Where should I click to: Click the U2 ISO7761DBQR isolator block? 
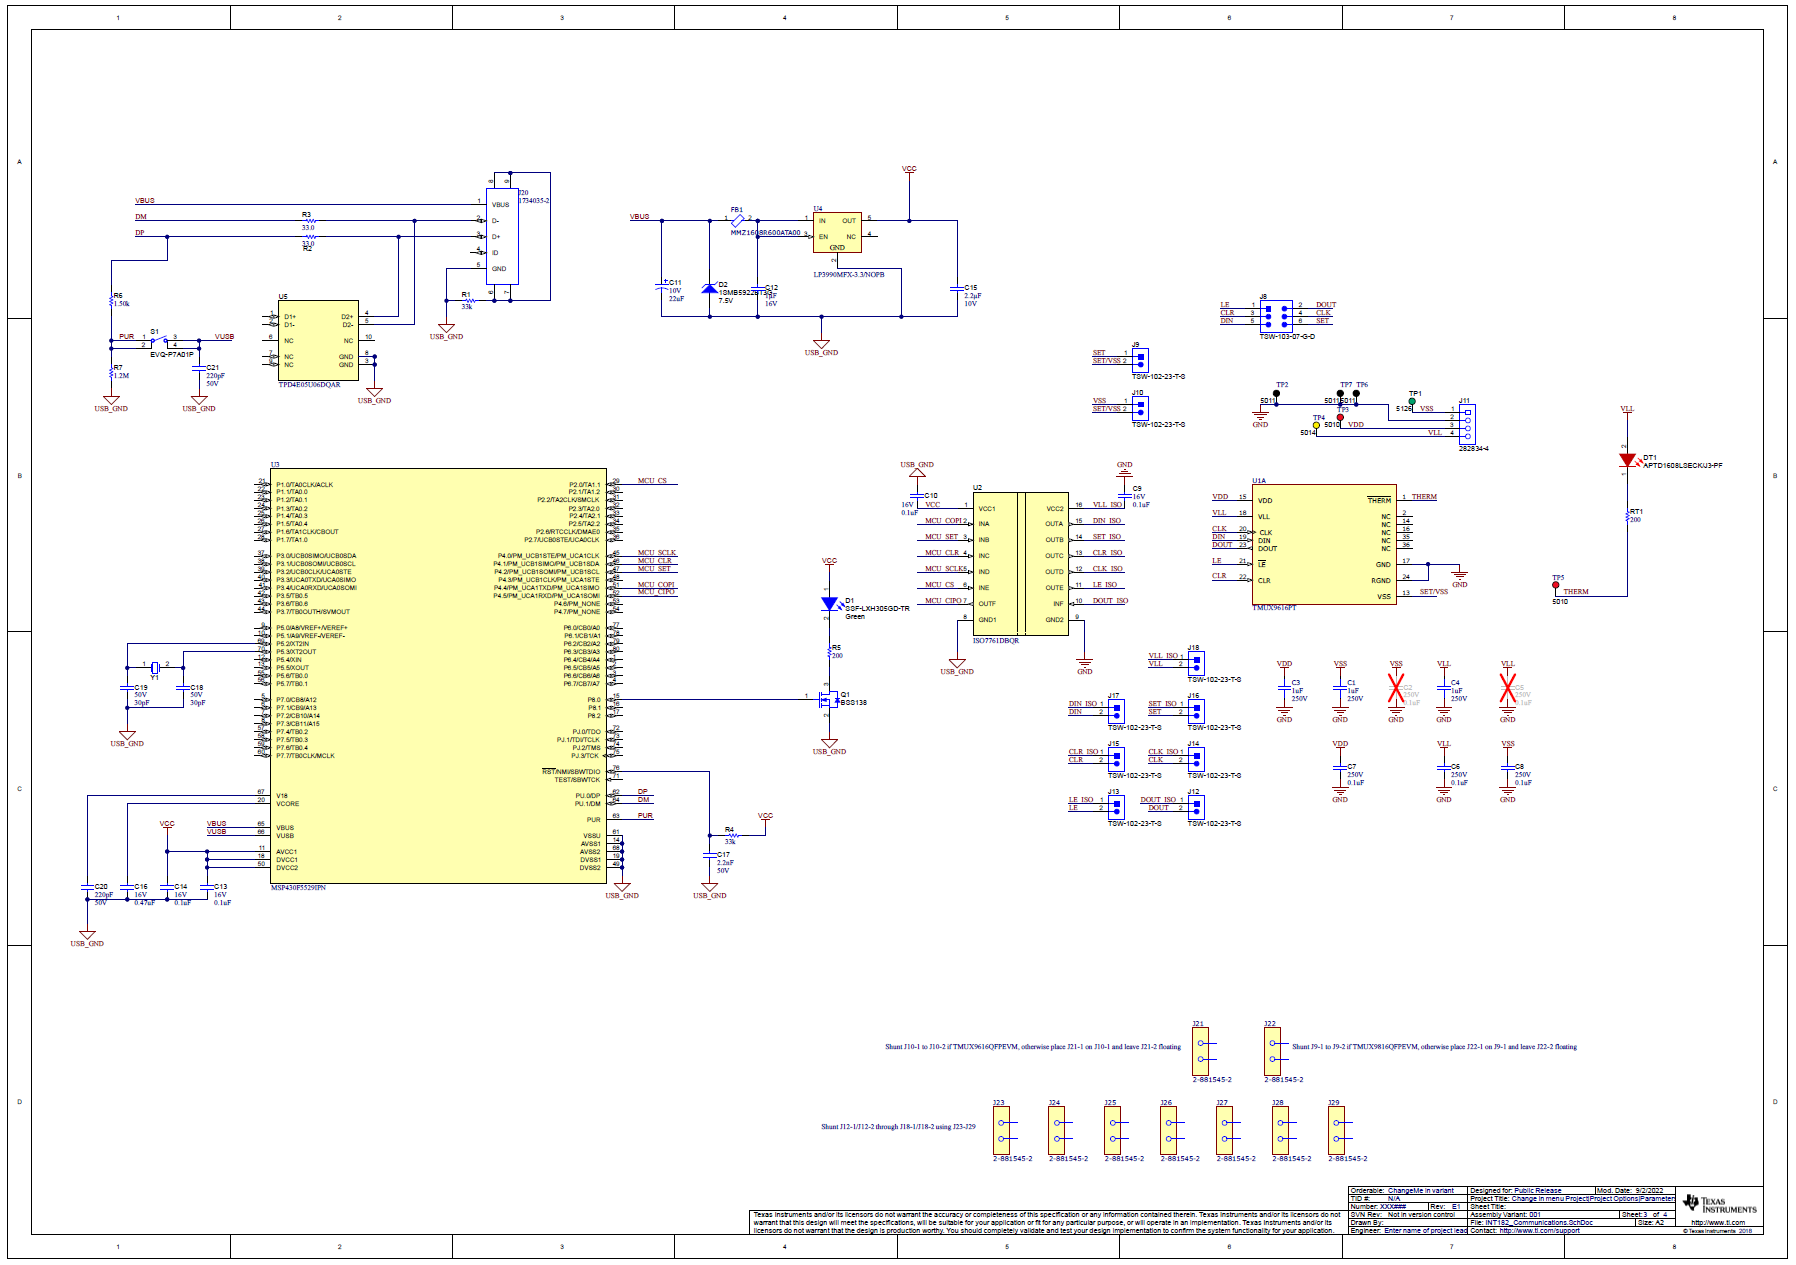[x=1020, y=564]
